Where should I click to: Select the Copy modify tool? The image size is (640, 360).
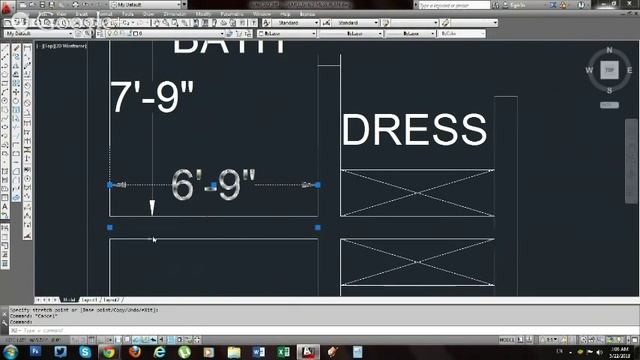(x=16, y=58)
